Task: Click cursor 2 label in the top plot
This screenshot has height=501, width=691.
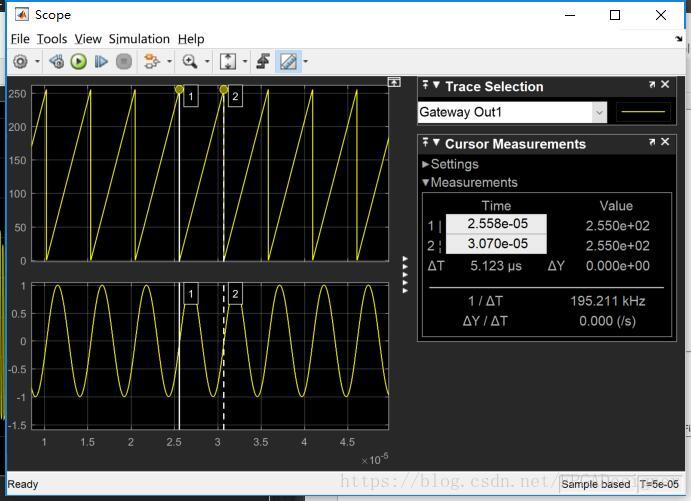Action: click(x=235, y=96)
